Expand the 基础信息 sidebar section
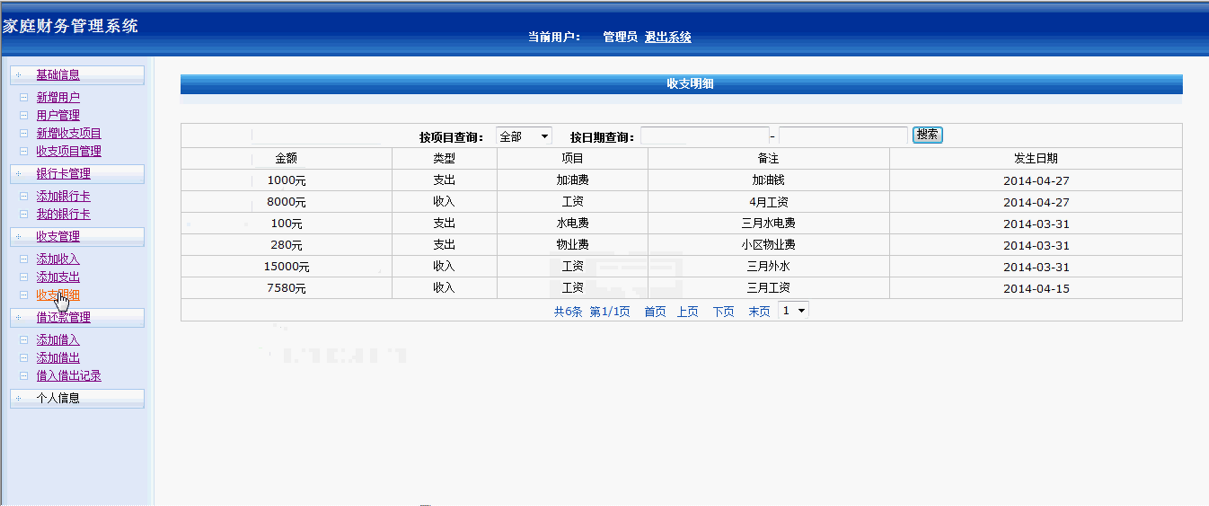 pos(77,75)
